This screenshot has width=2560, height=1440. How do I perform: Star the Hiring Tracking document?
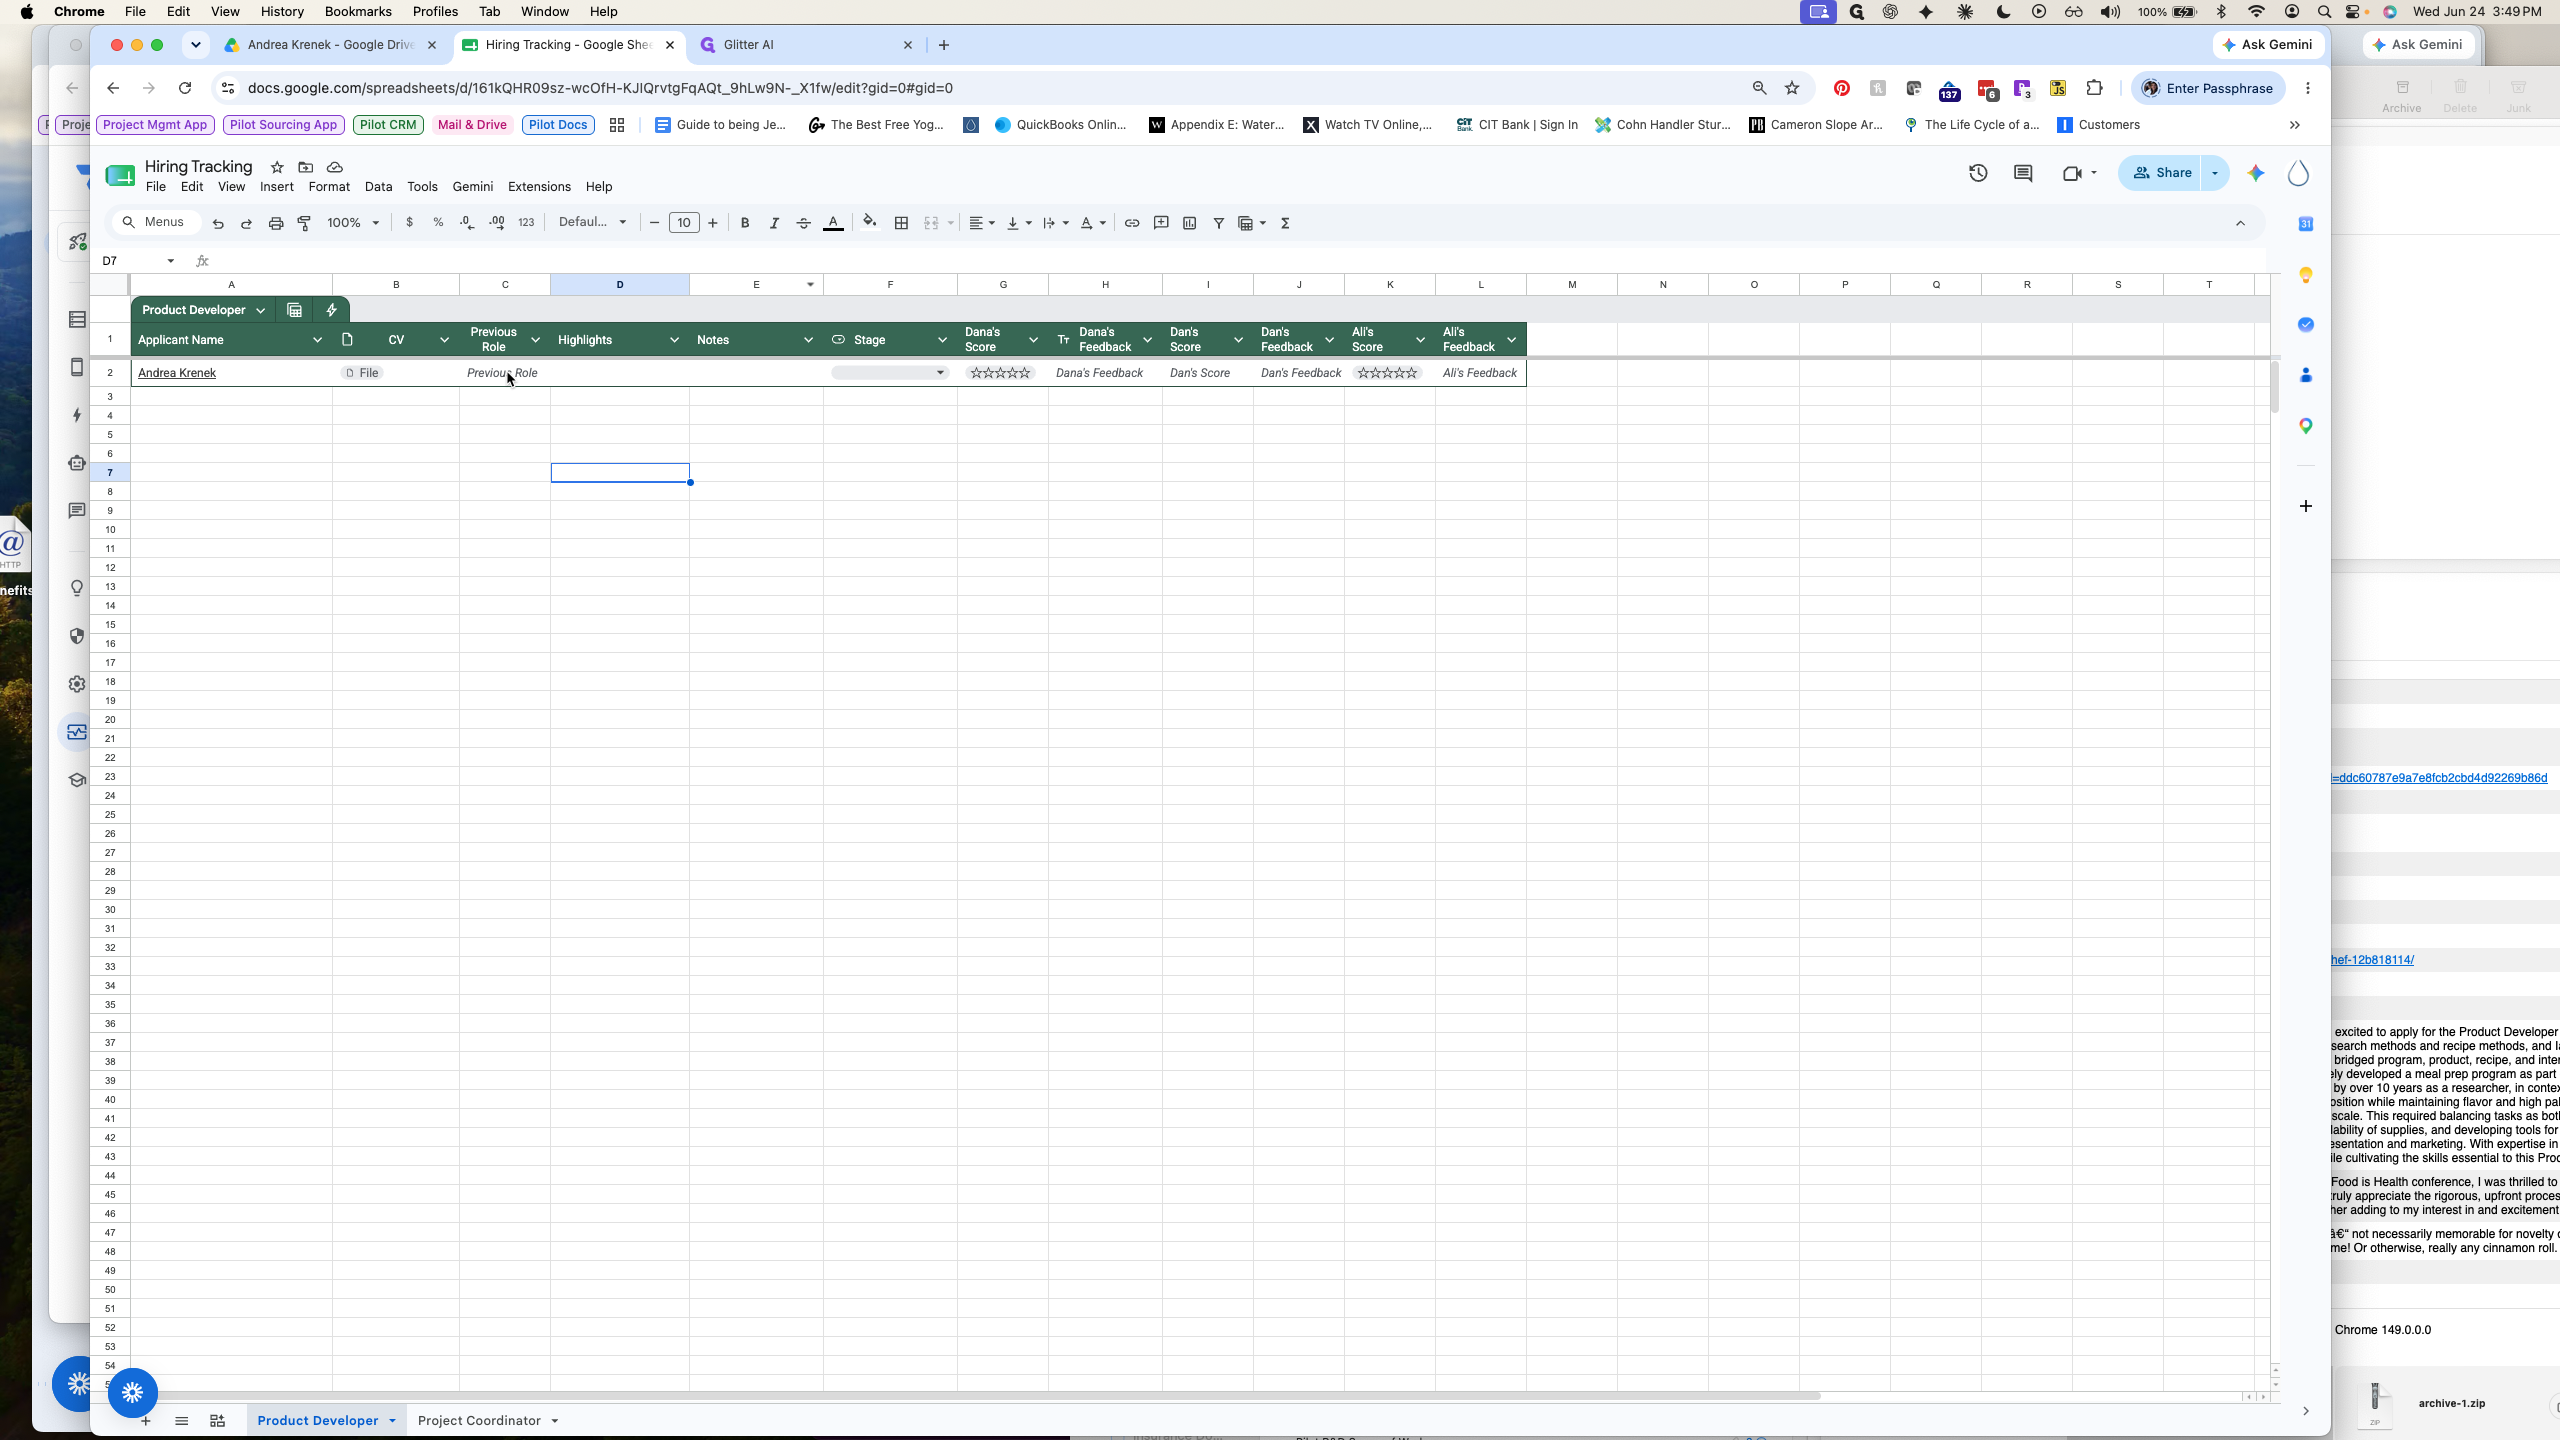(277, 167)
